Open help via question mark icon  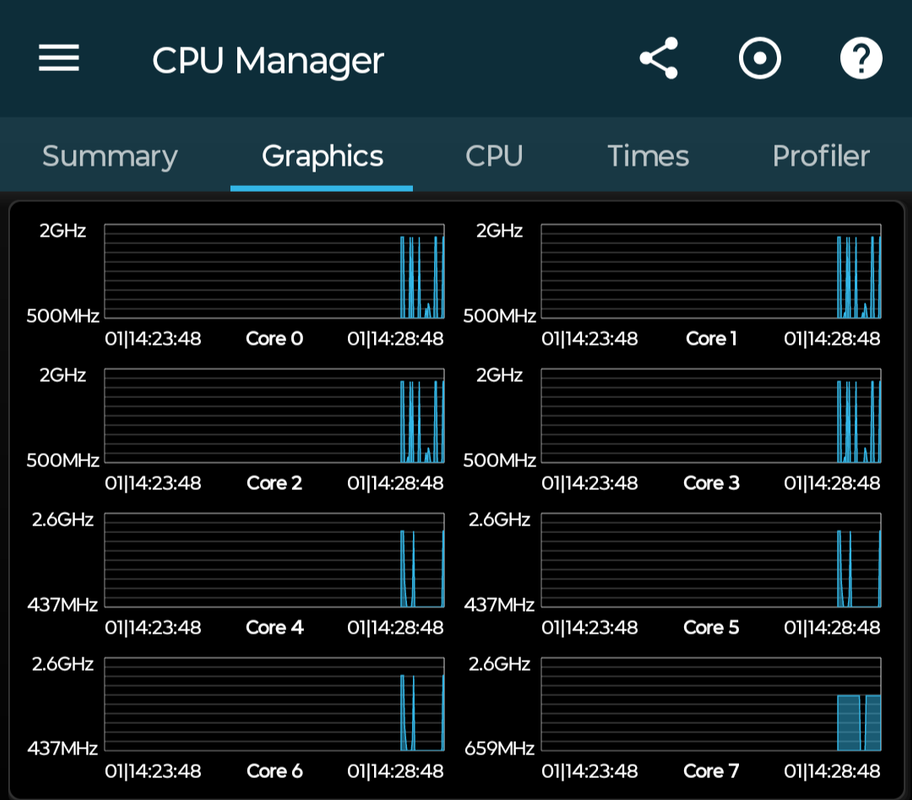point(860,59)
